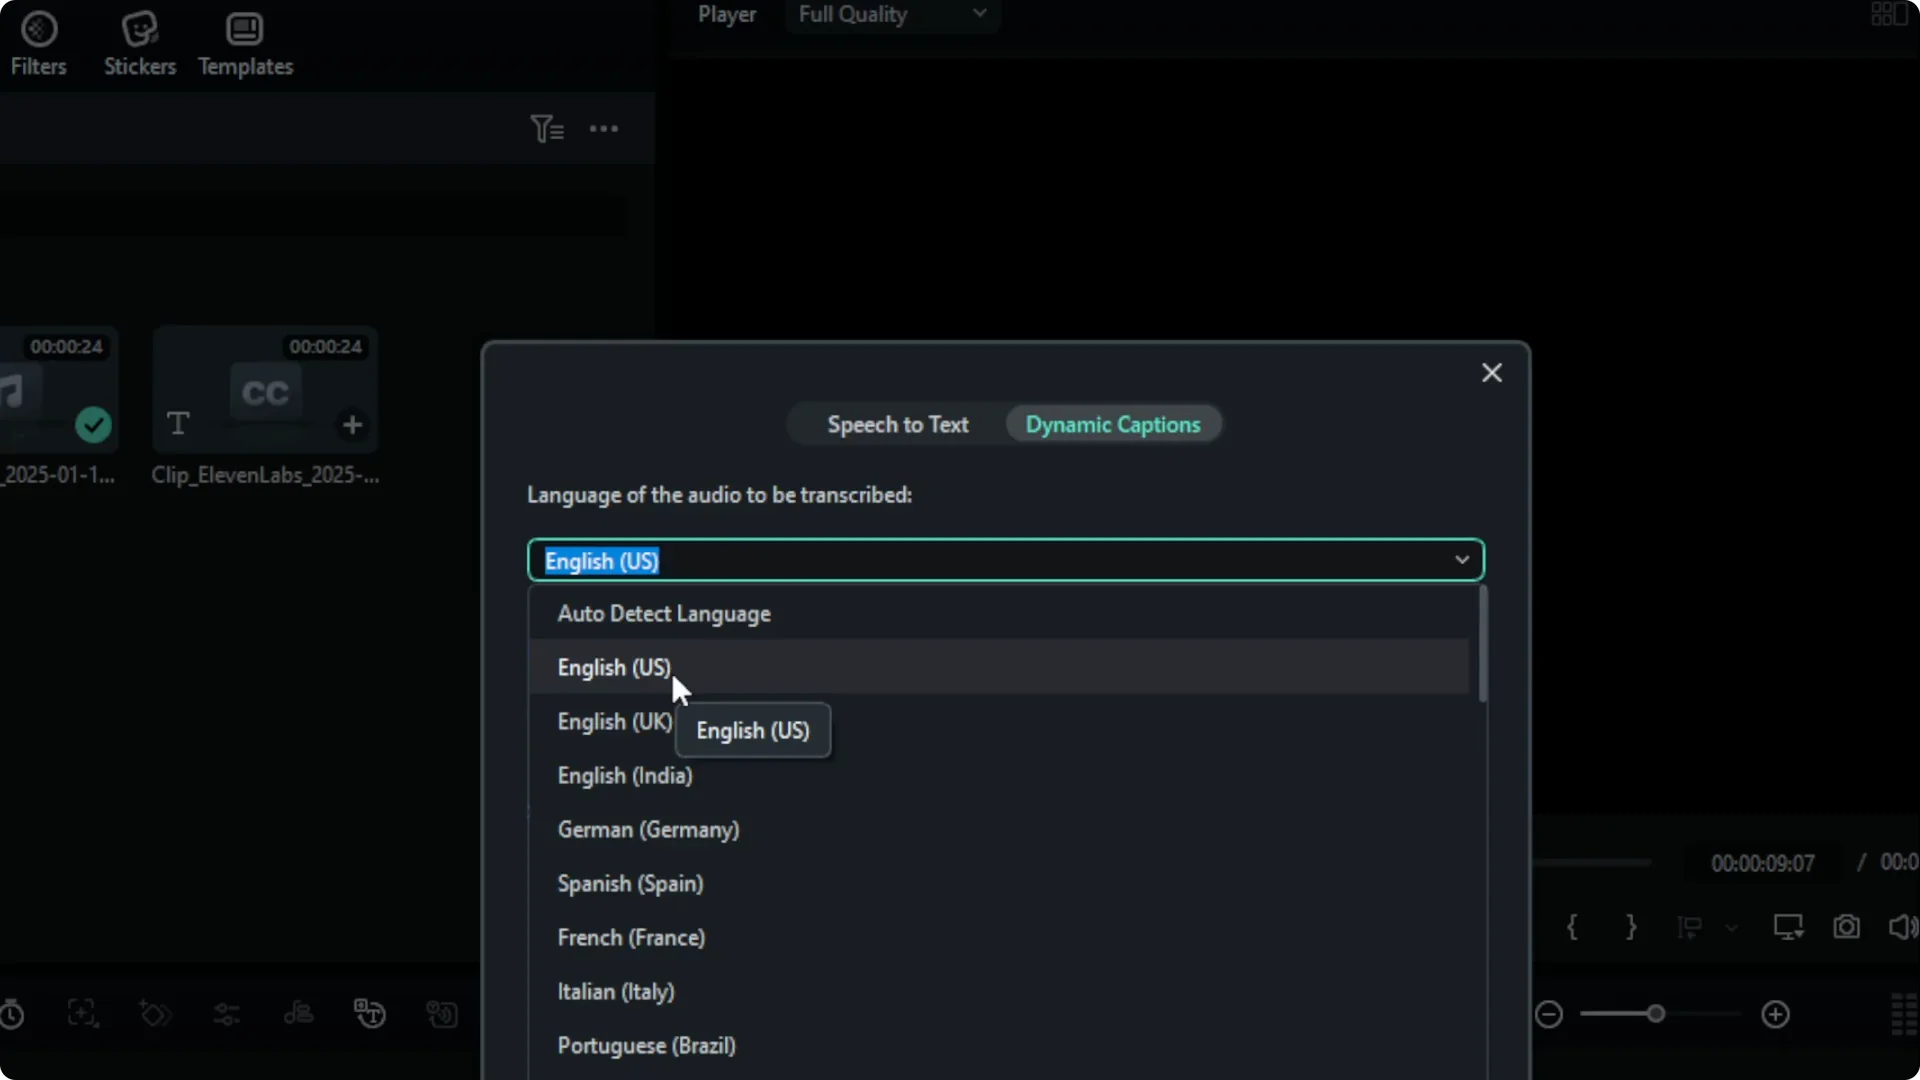
Task: Click the volume speaker icon
Action: (x=1903, y=927)
